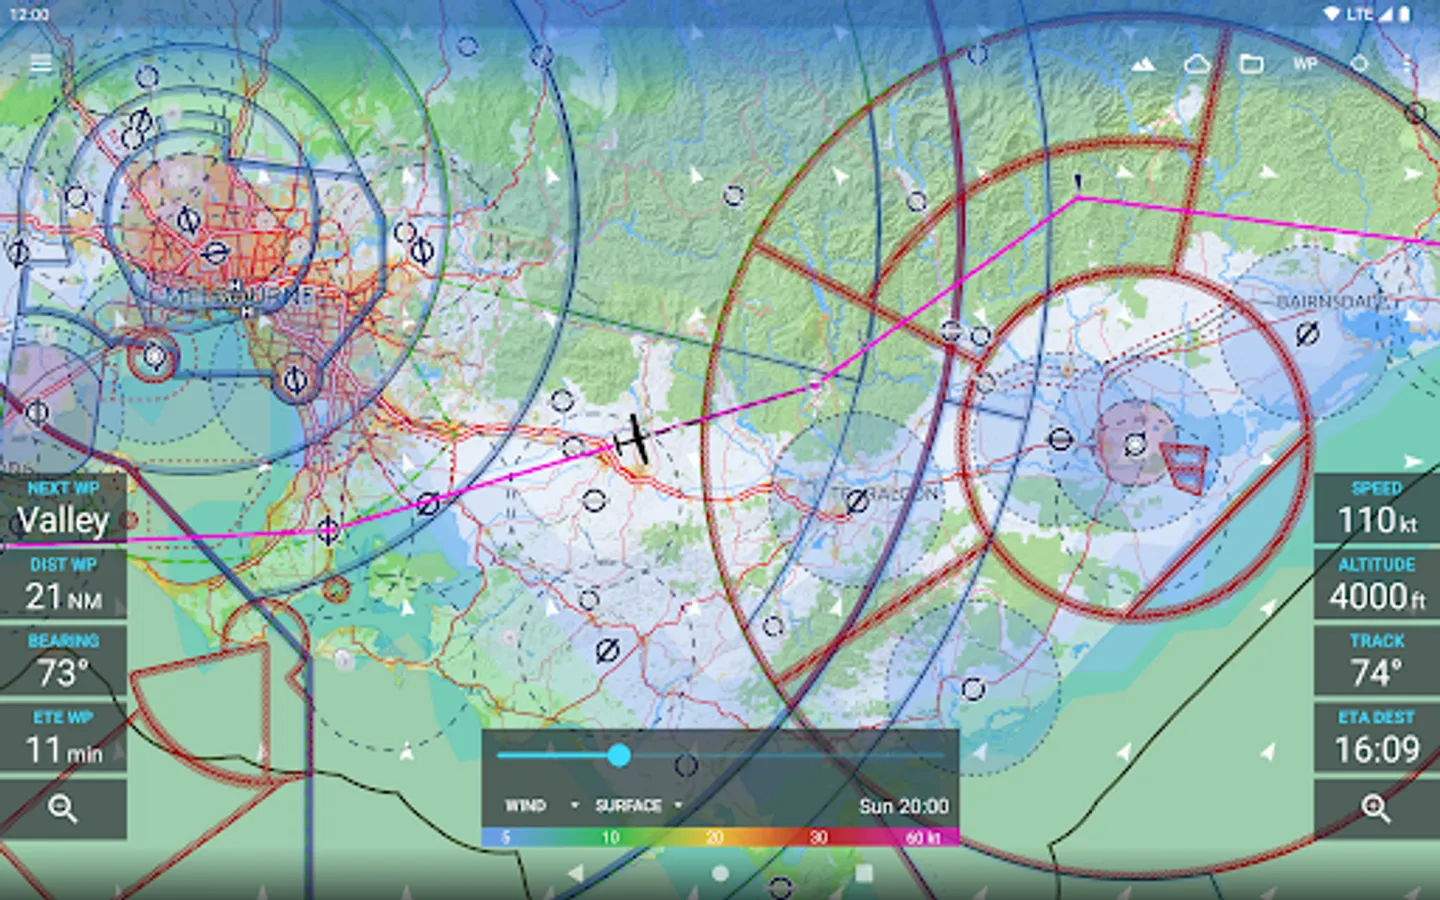Toggle the terrain mountain layer icon
Screen dimensions: 1440x900
point(1143,64)
